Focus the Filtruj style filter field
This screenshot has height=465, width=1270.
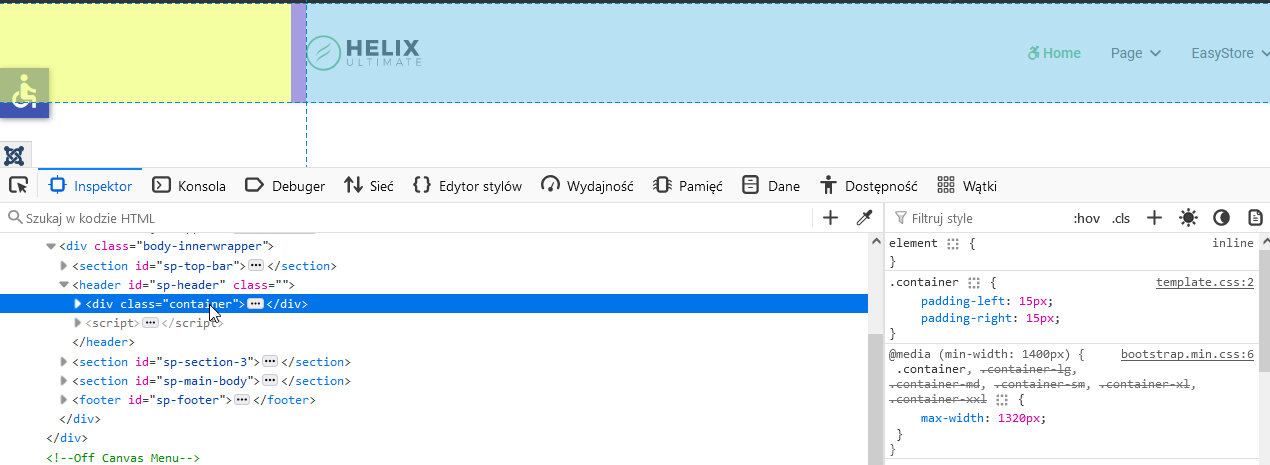pyautogui.click(x=976, y=217)
